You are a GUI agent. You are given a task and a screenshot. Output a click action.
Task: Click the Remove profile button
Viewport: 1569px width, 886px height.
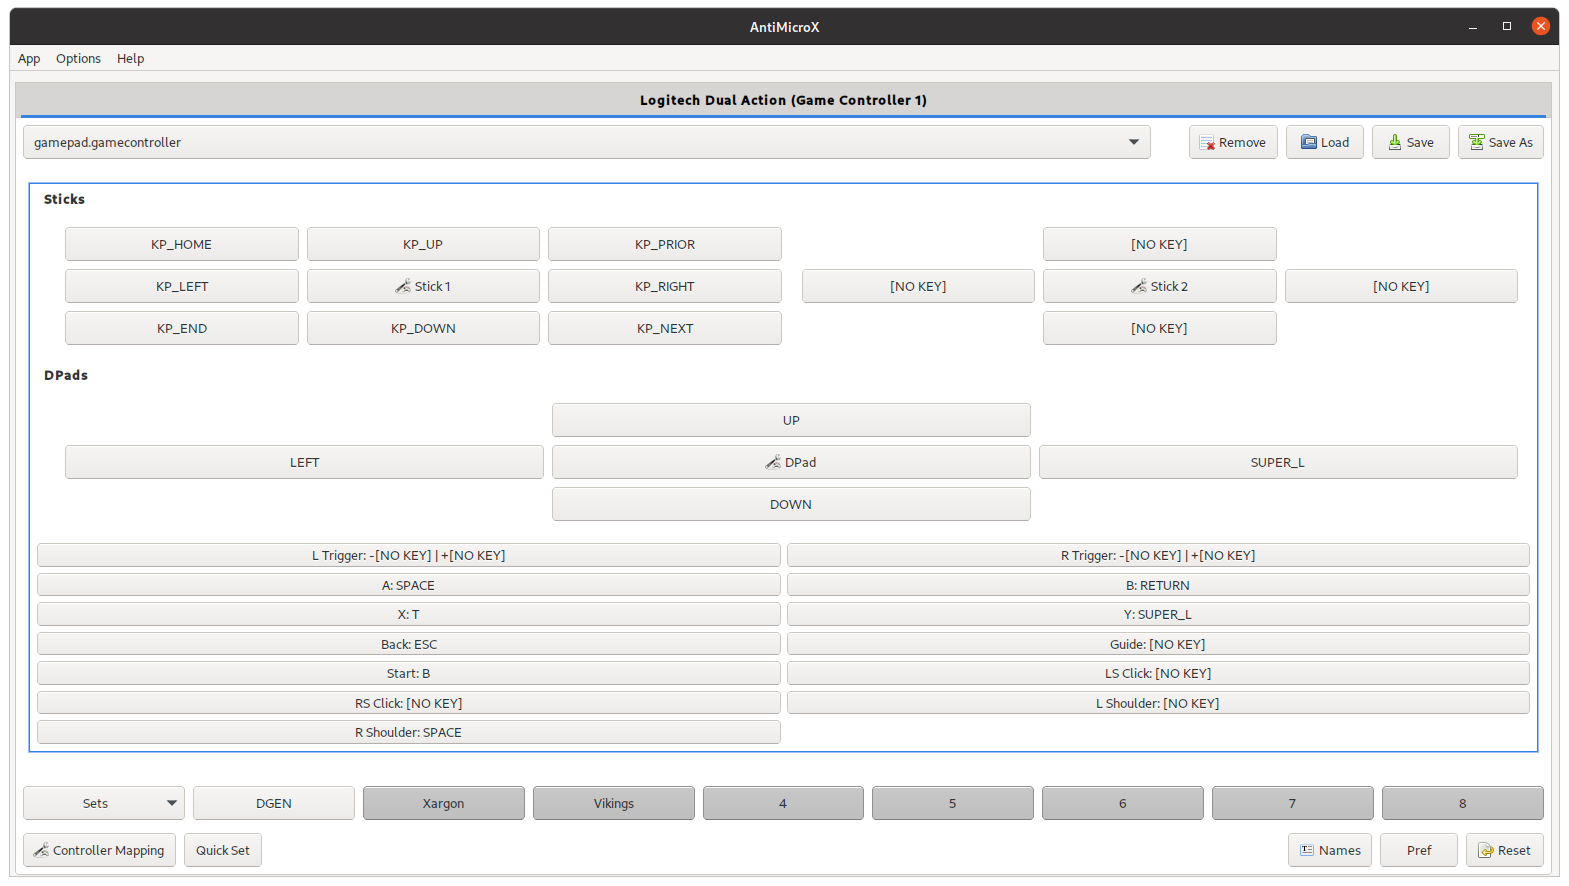pos(1233,142)
